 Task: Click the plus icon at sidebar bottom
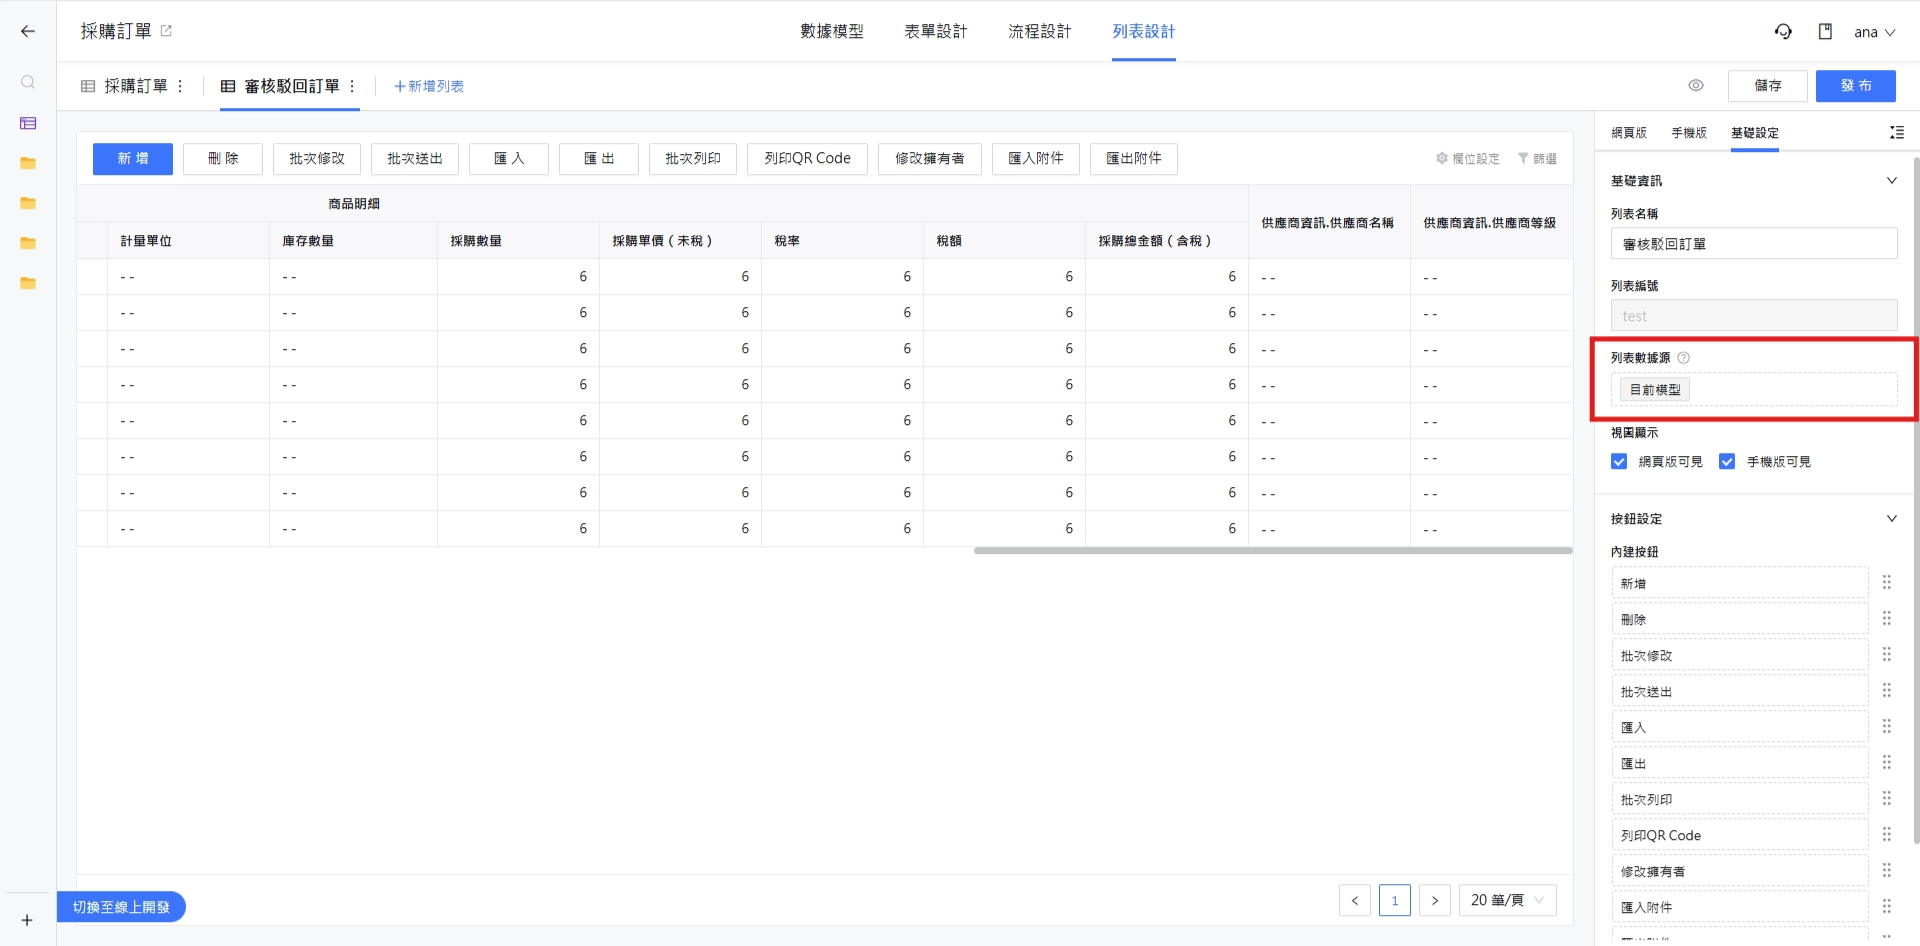tap(27, 920)
